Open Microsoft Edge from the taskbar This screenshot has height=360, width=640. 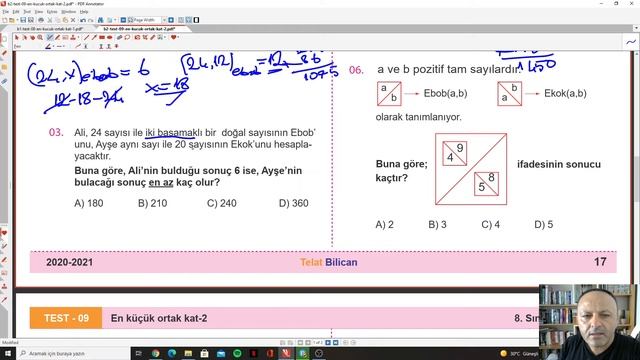pyautogui.click(x=172, y=353)
